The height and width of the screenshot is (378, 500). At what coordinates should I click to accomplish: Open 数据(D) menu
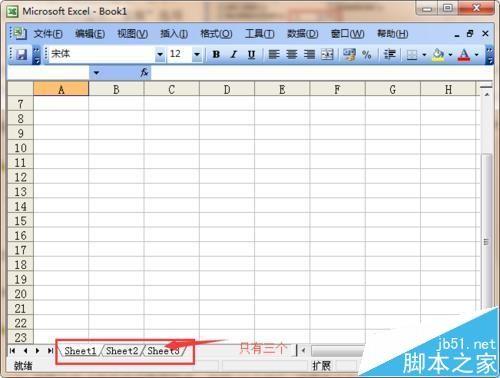click(x=303, y=34)
